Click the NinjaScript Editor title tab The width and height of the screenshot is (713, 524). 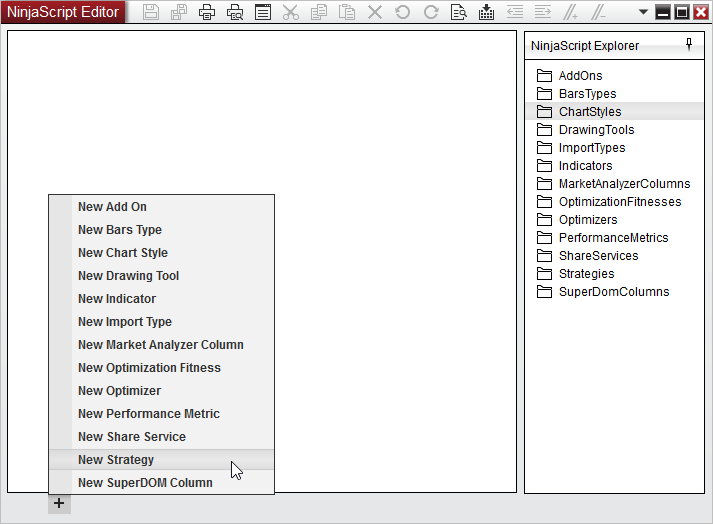click(x=63, y=13)
